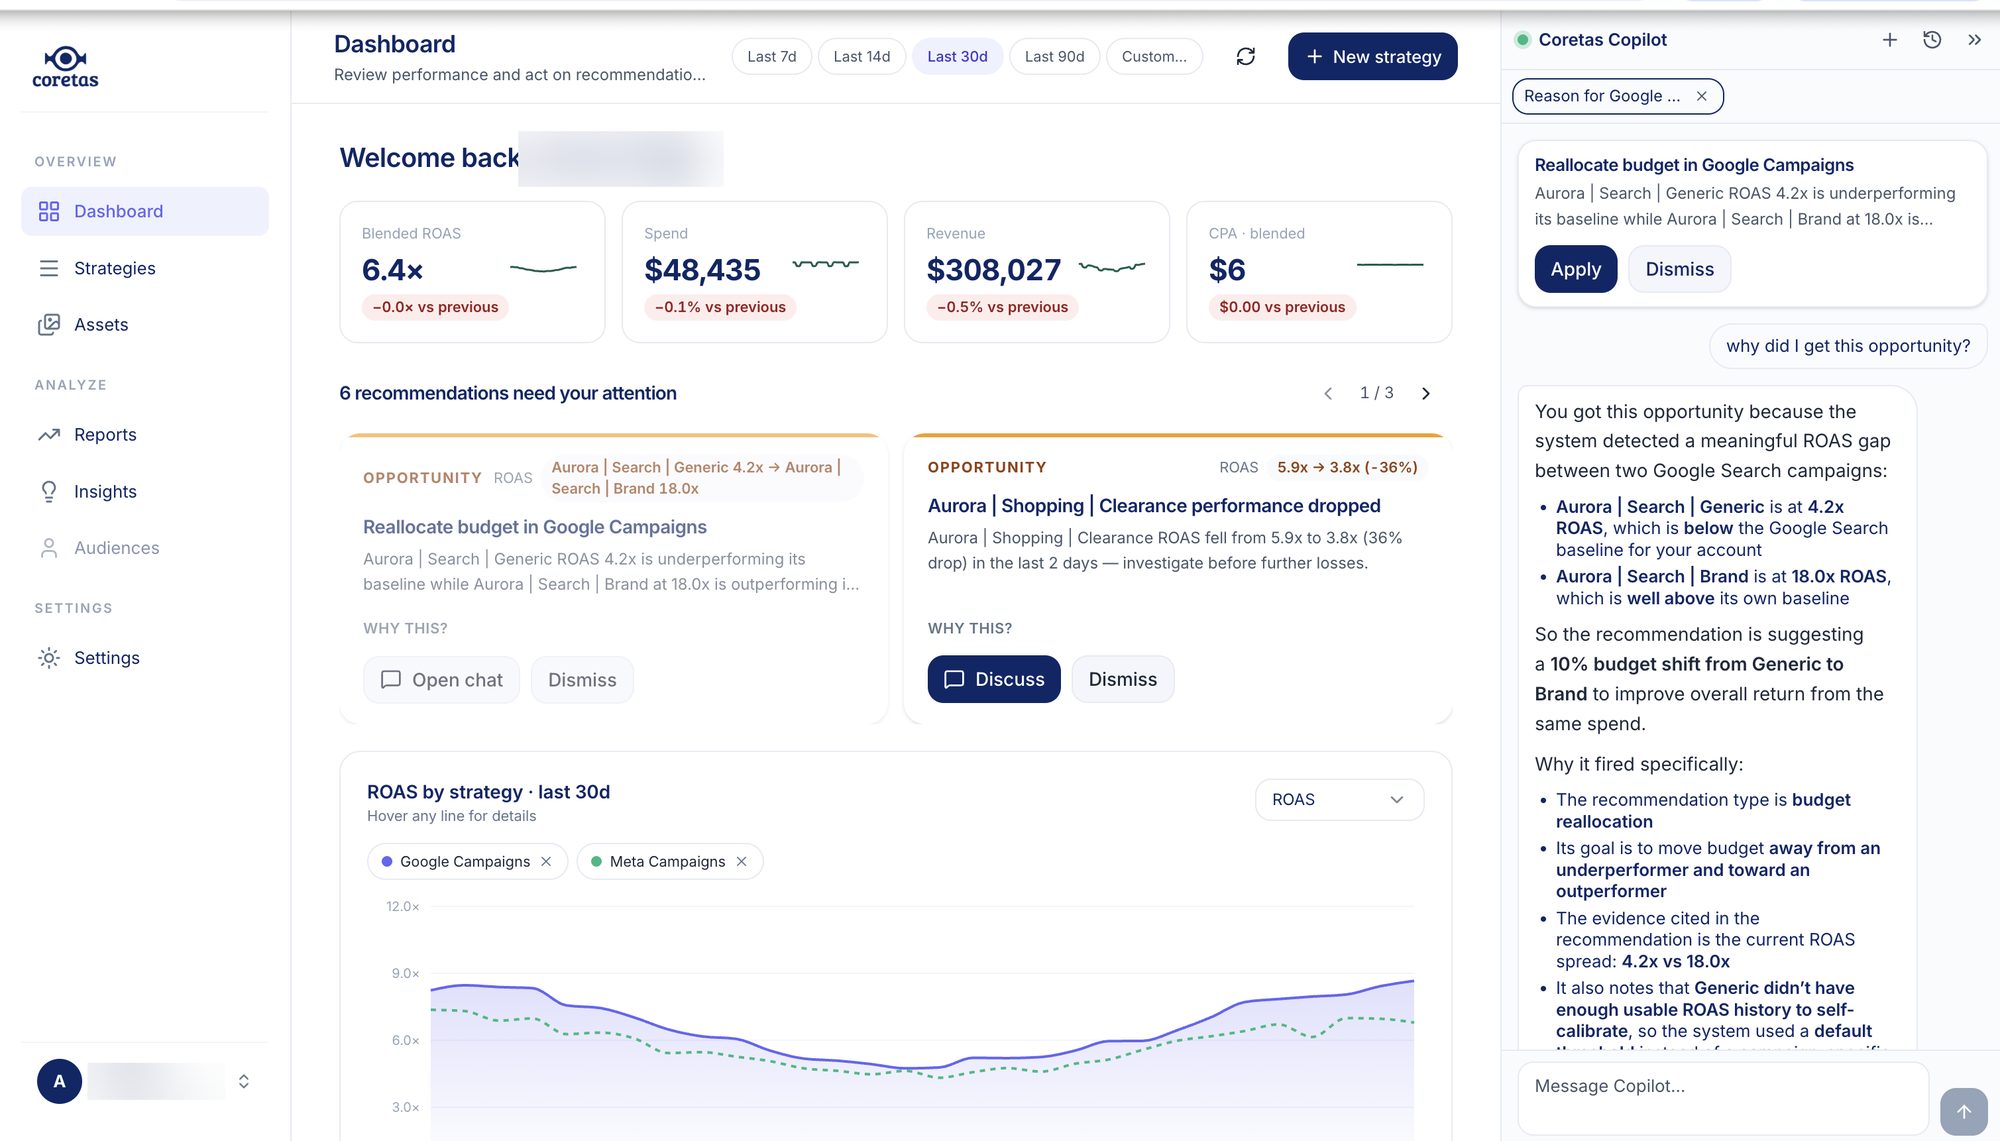The width and height of the screenshot is (2000, 1141).
Task: Click the 'why did I get this opportunity?' message
Action: coord(1847,346)
